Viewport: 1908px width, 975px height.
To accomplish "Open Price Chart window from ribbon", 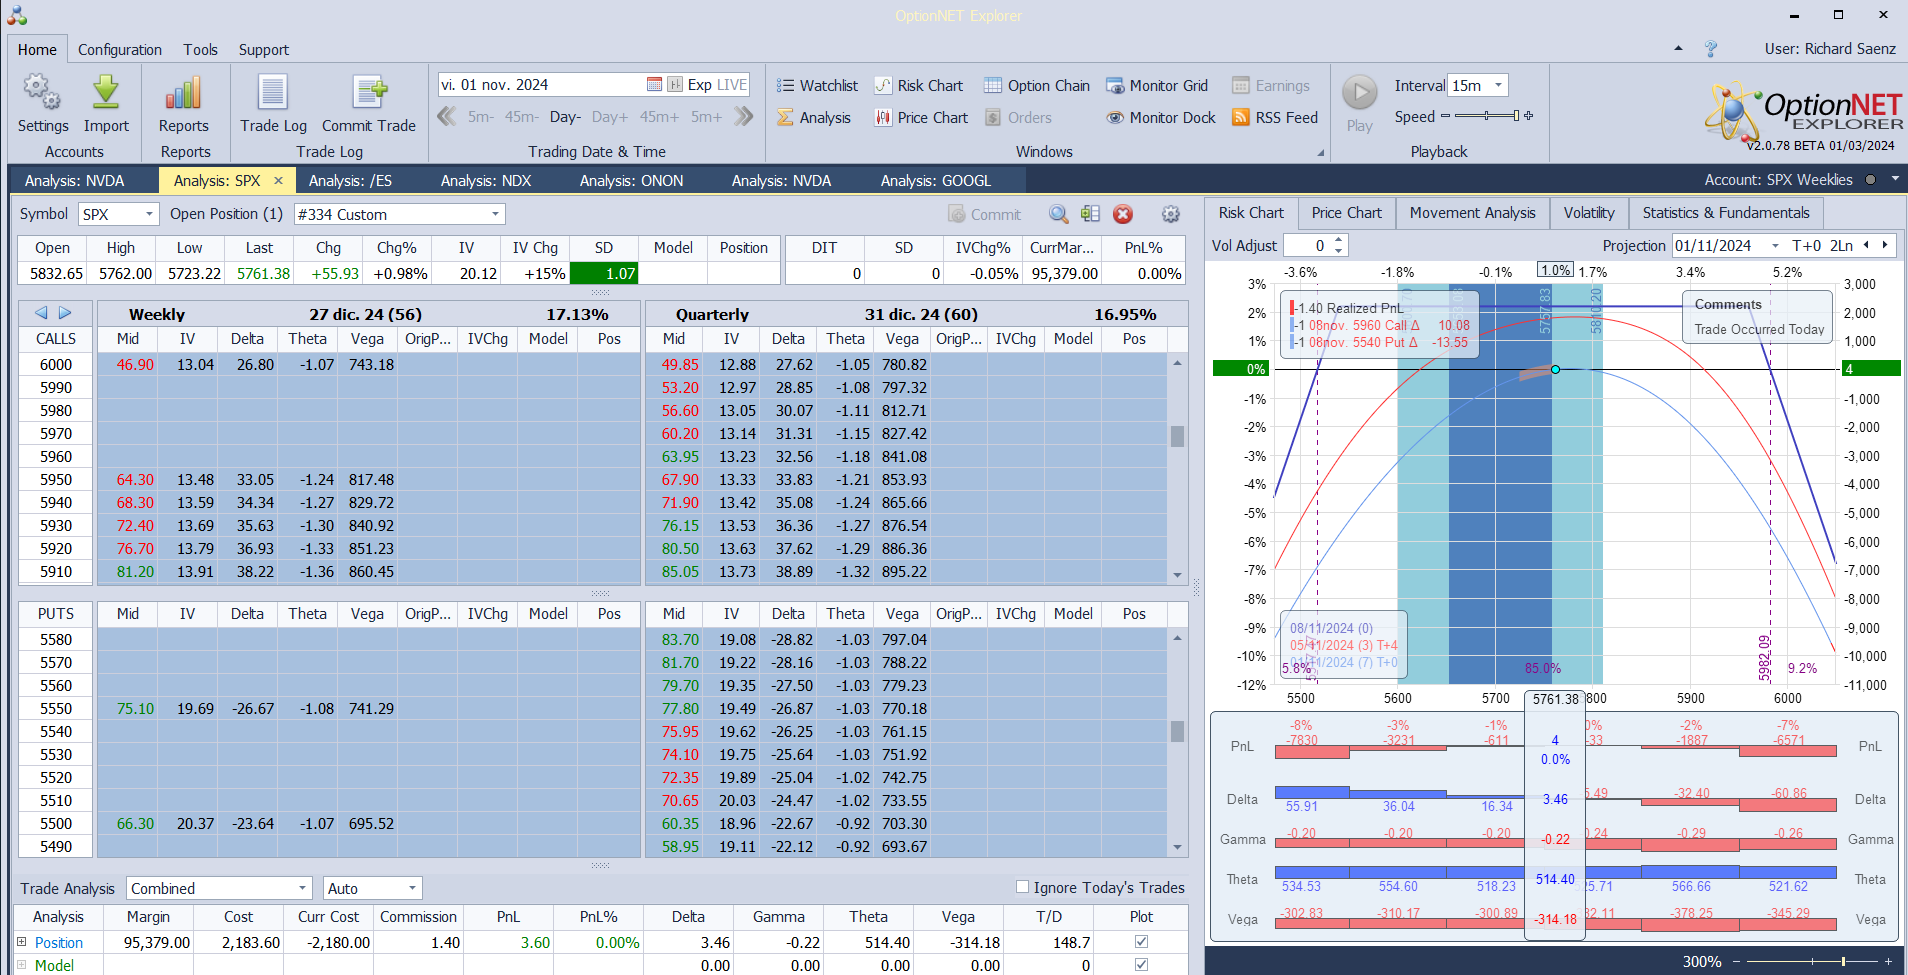I will coord(921,118).
